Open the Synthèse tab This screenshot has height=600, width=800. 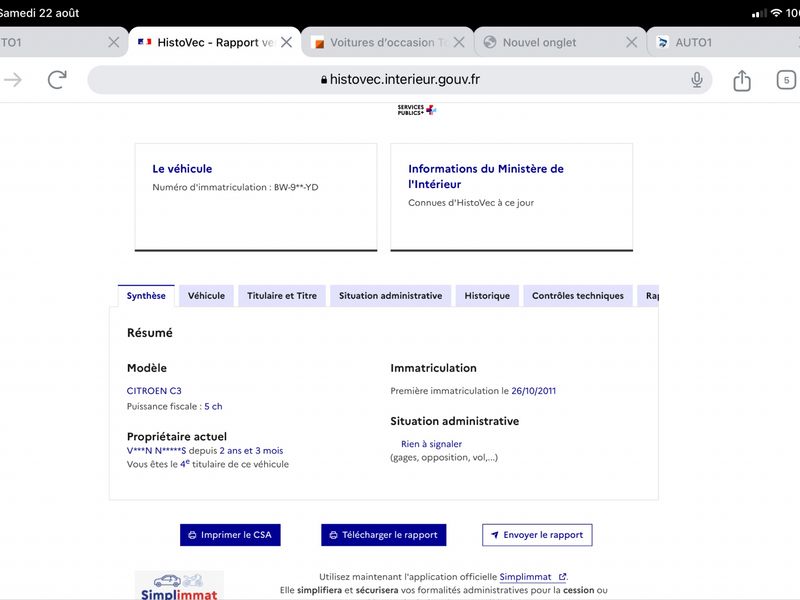(146, 296)
